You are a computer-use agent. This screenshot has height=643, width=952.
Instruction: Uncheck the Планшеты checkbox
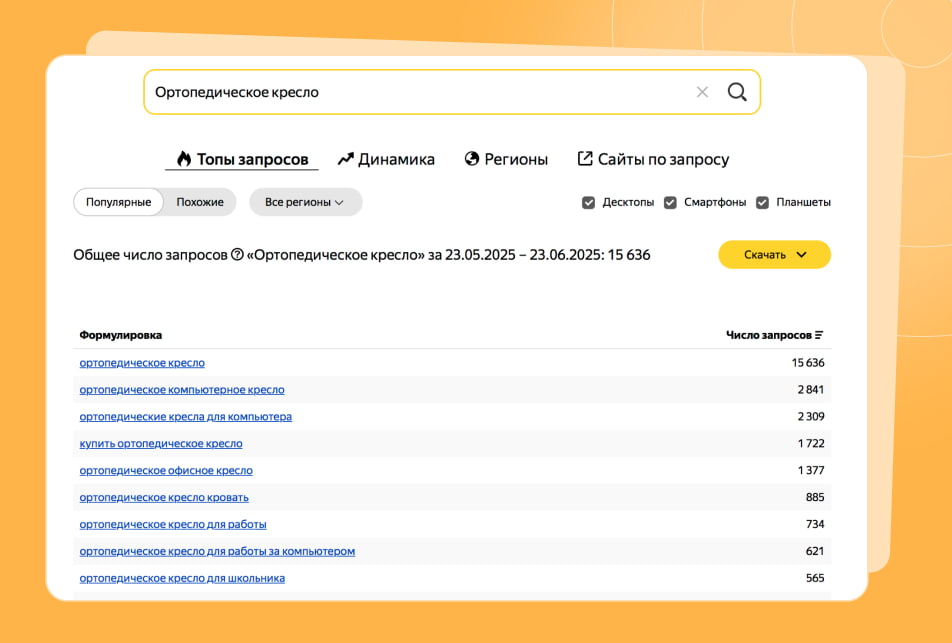[763, 202]
